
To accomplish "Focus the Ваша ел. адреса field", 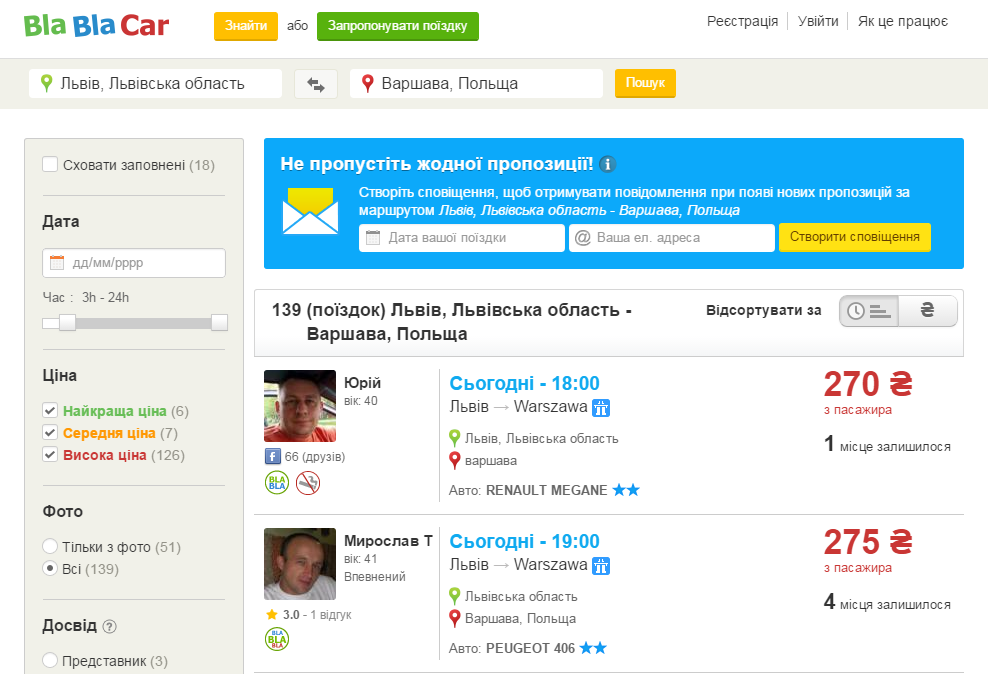I will 672,237.
